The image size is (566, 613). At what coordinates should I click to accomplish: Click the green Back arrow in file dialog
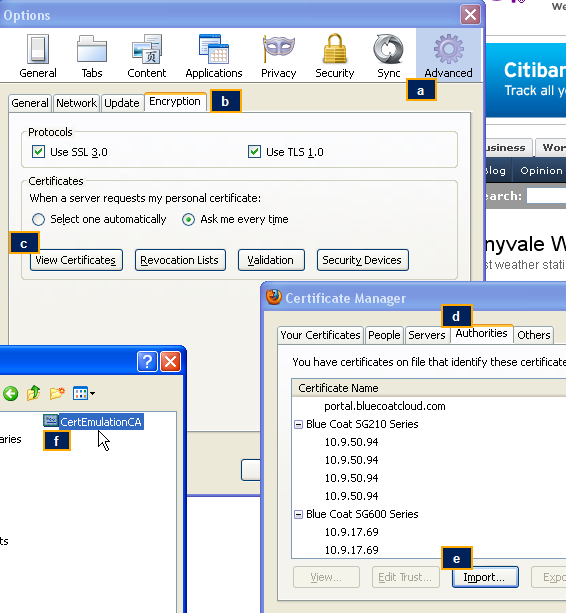pos(11,393)
